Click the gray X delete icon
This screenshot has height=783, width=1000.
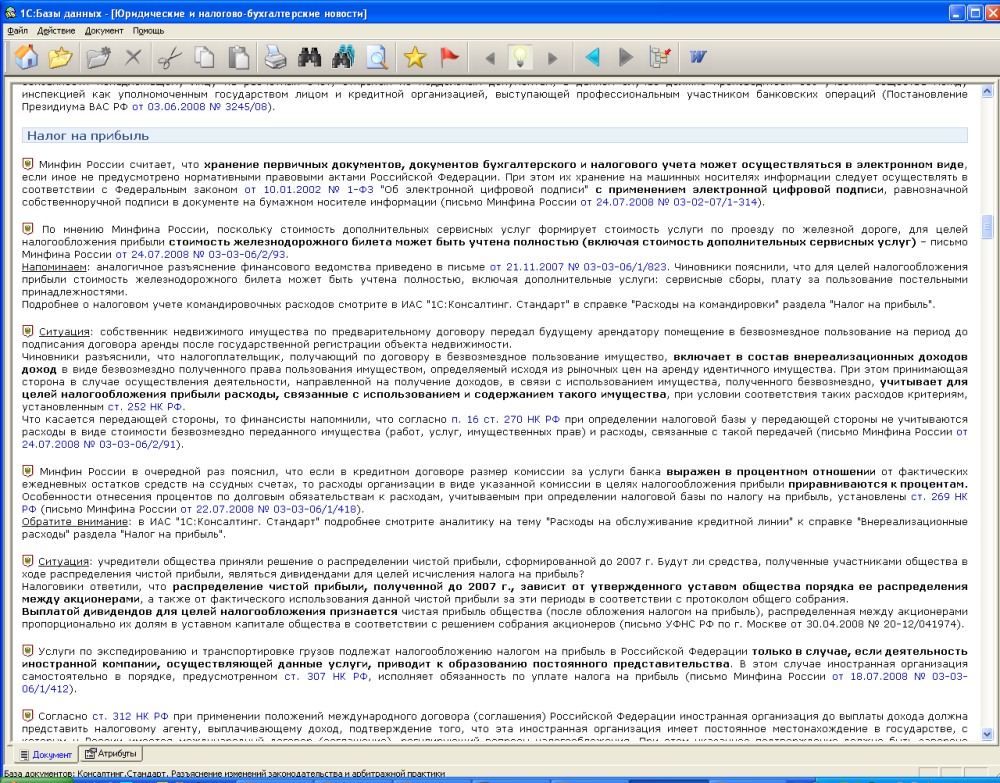click(133, 57)
